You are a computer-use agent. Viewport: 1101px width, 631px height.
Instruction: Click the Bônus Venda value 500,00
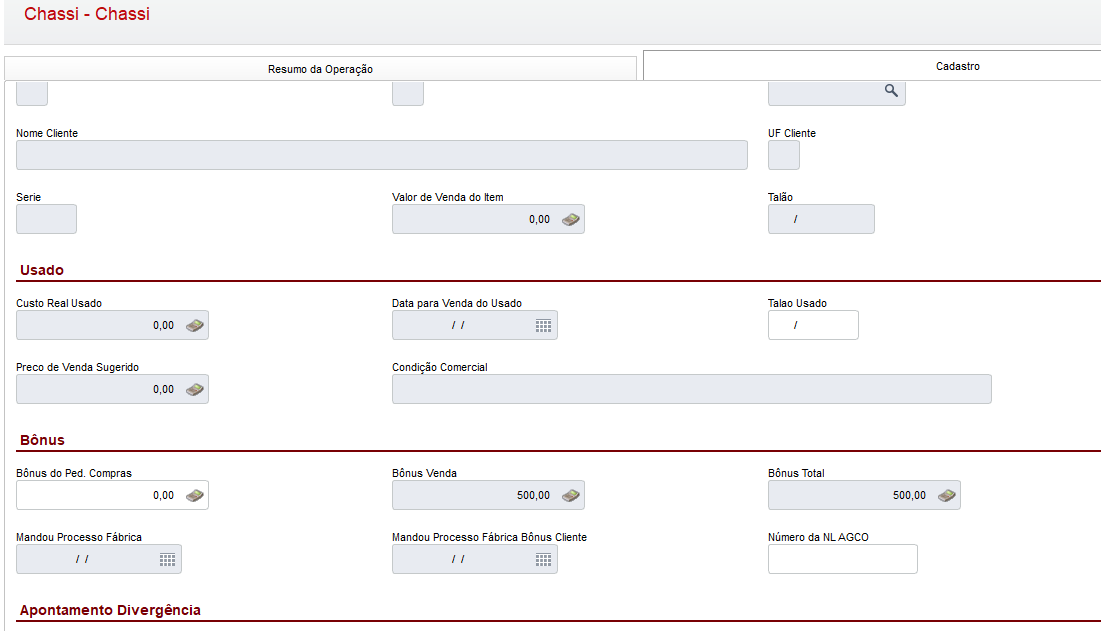533,496
